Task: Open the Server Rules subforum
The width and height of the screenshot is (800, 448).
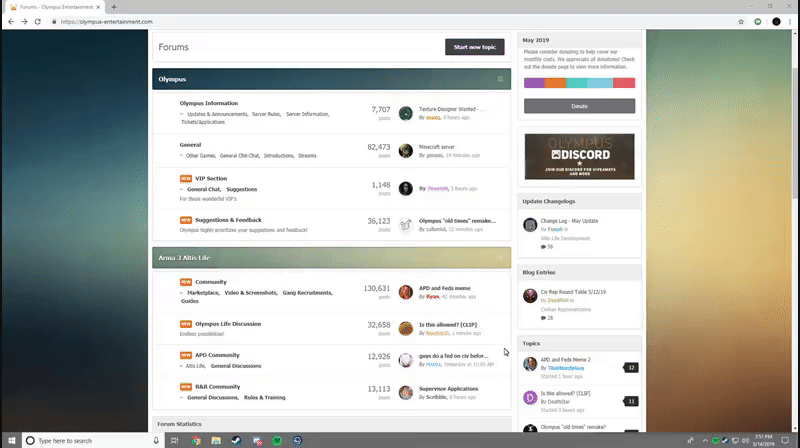Action: pos(266,114)
